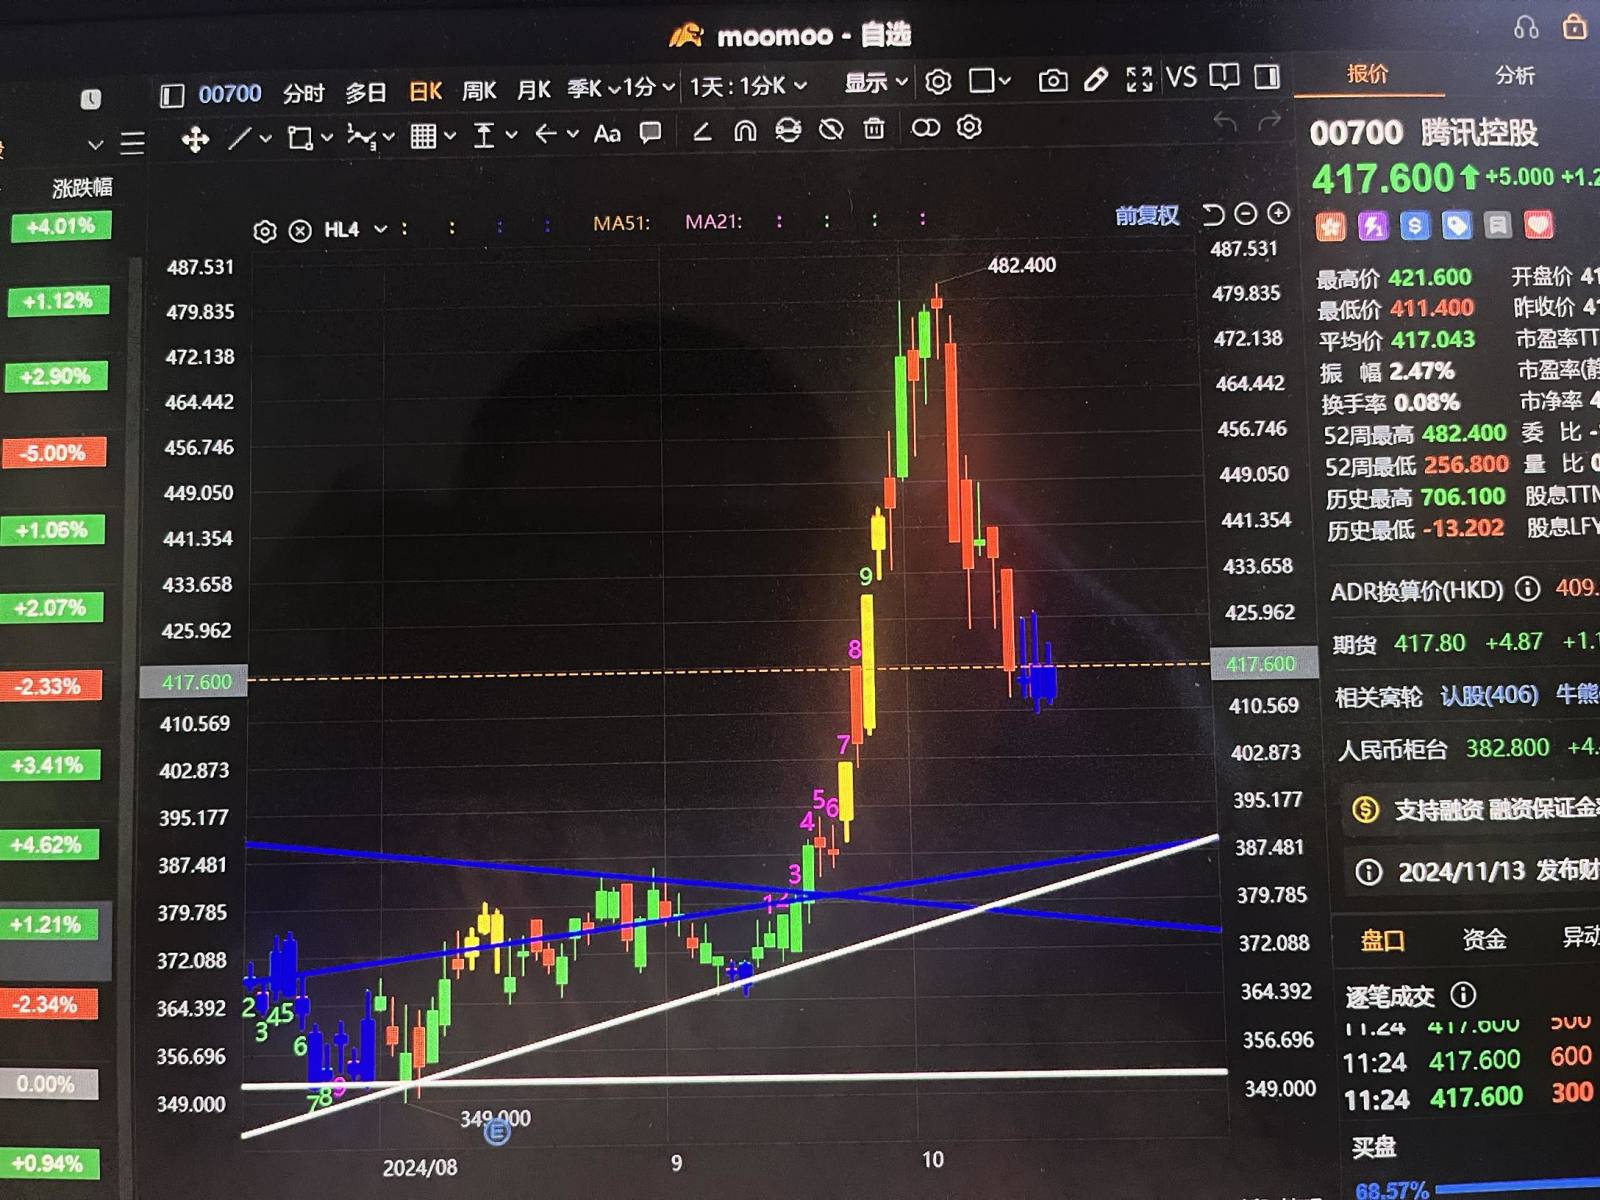Switch to 多日 multi-day view
The height and width of the screenshot is (1200, 1600).
coord(366,93)
